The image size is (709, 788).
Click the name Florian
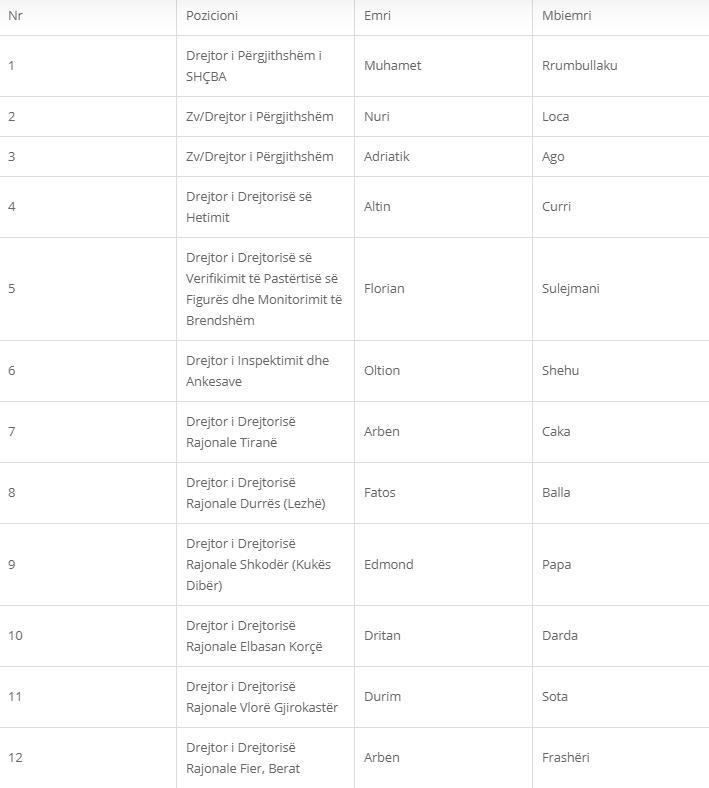click(384, 288)
